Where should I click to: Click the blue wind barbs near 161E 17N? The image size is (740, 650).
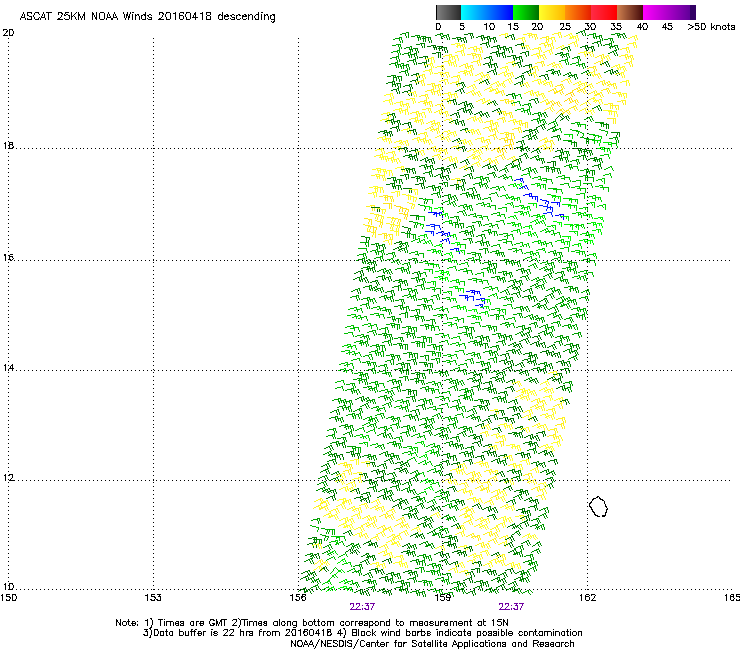[540, 199]
